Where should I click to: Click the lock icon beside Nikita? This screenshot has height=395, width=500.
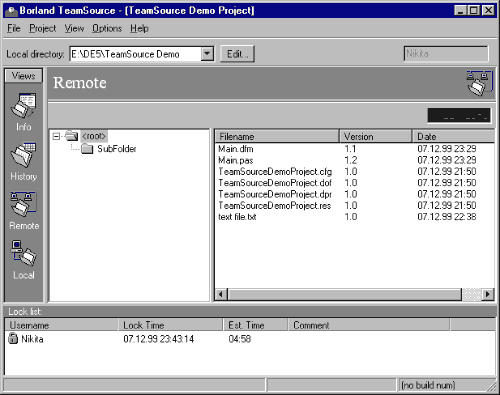pyautogui.click(x=13, y=338)
